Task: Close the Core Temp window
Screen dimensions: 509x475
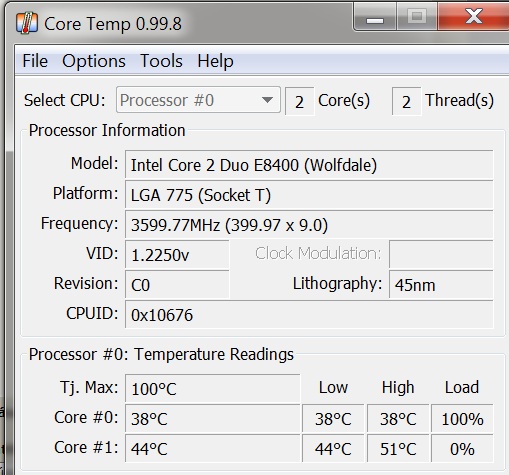Action: 473,16
